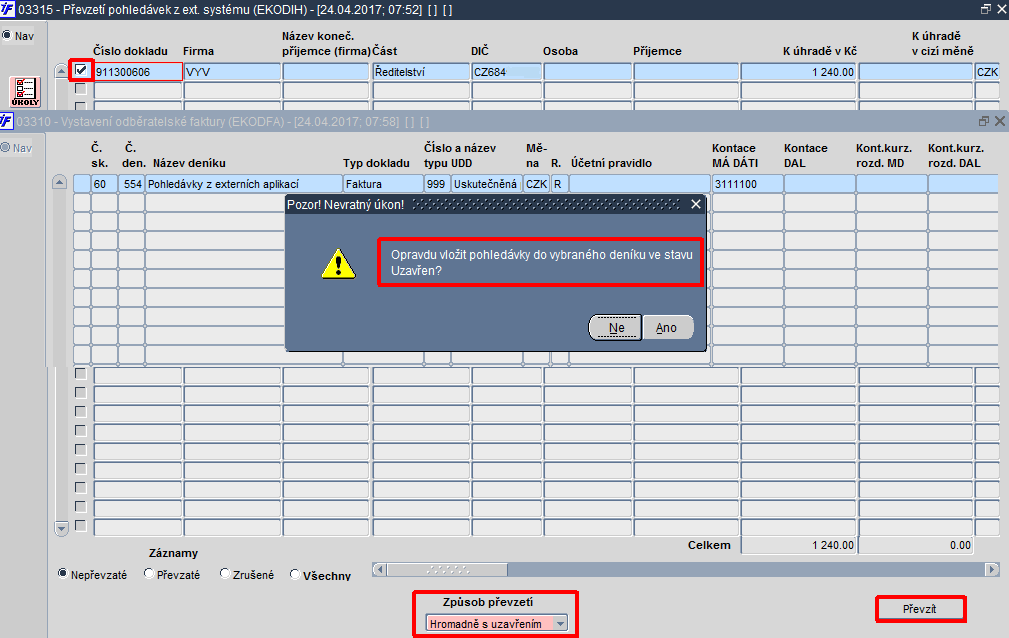Click the scroll-up arrow of the top records list
1009x638 pixels.
[62, 71]
